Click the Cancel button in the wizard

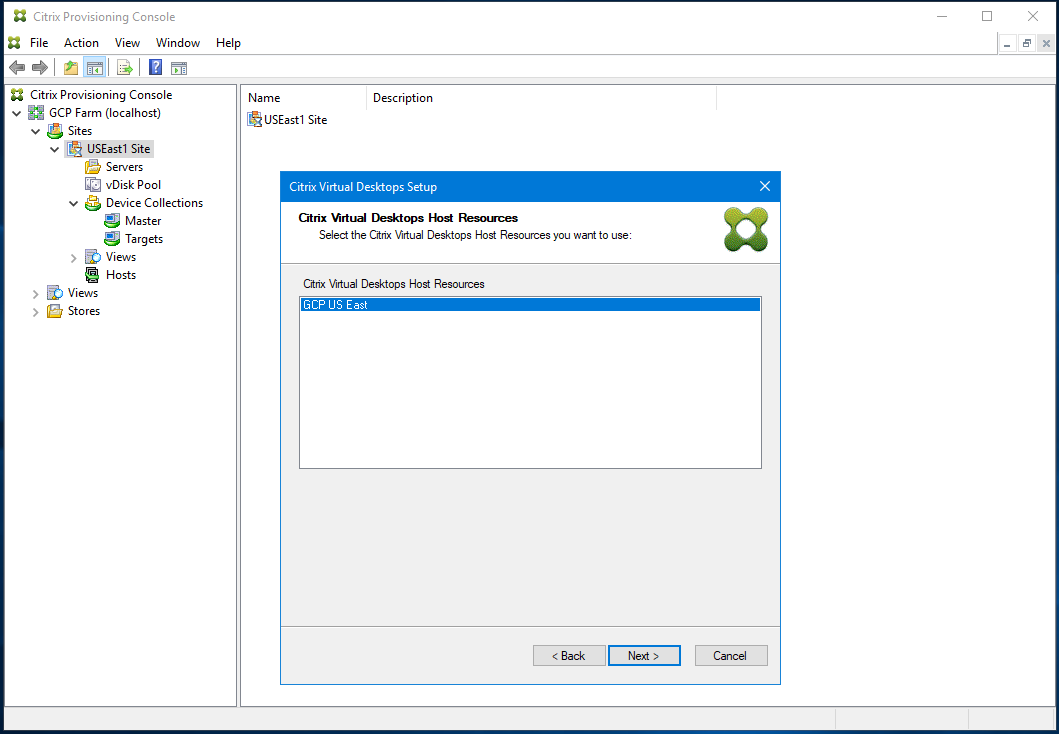point(731,655)
